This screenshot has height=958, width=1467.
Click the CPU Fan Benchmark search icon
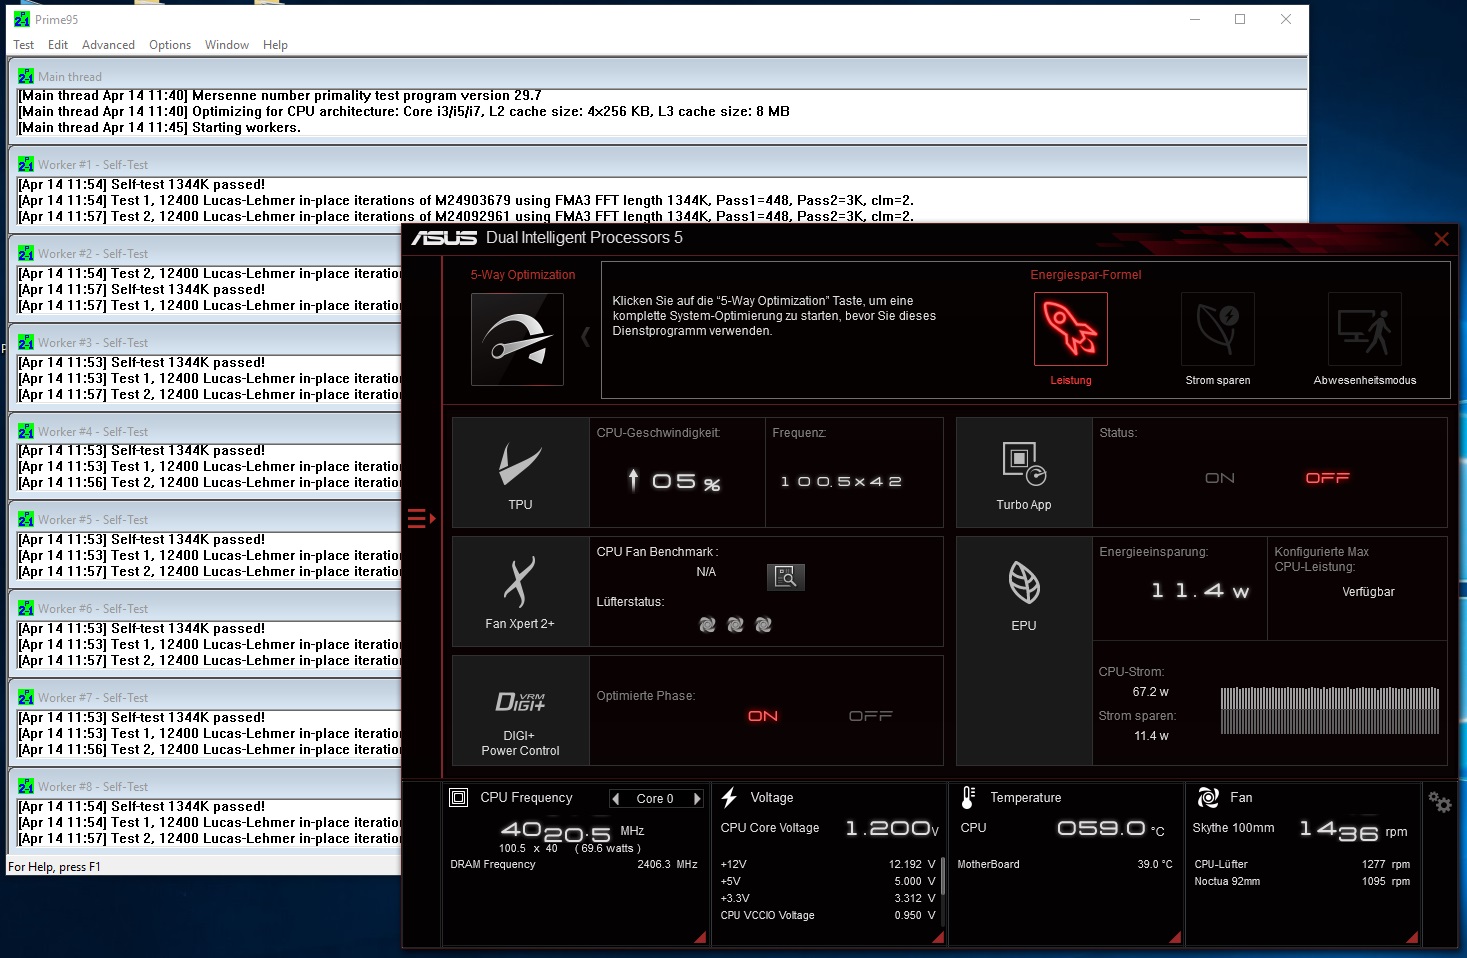point(786,577)
